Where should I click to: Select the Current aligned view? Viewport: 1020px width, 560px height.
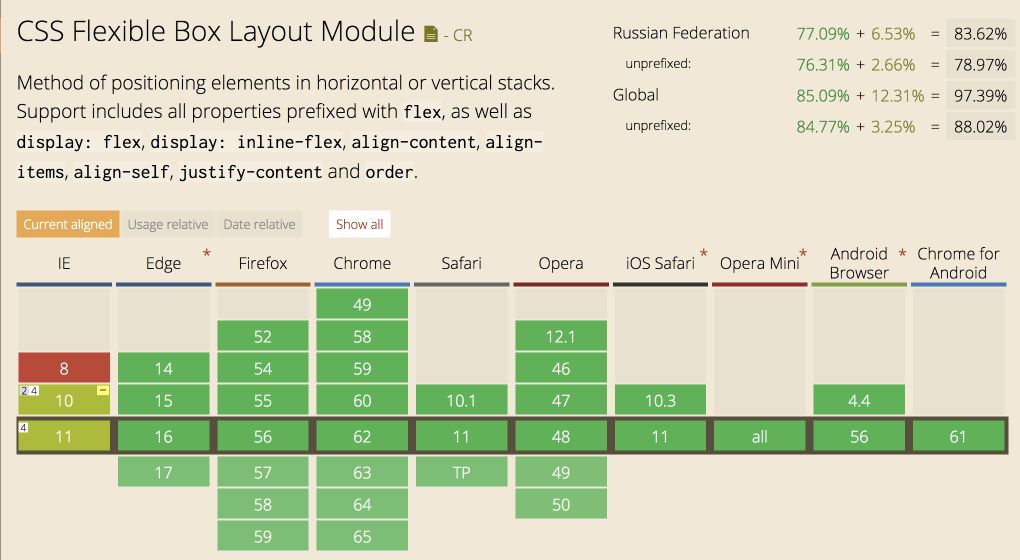point(68,224)
